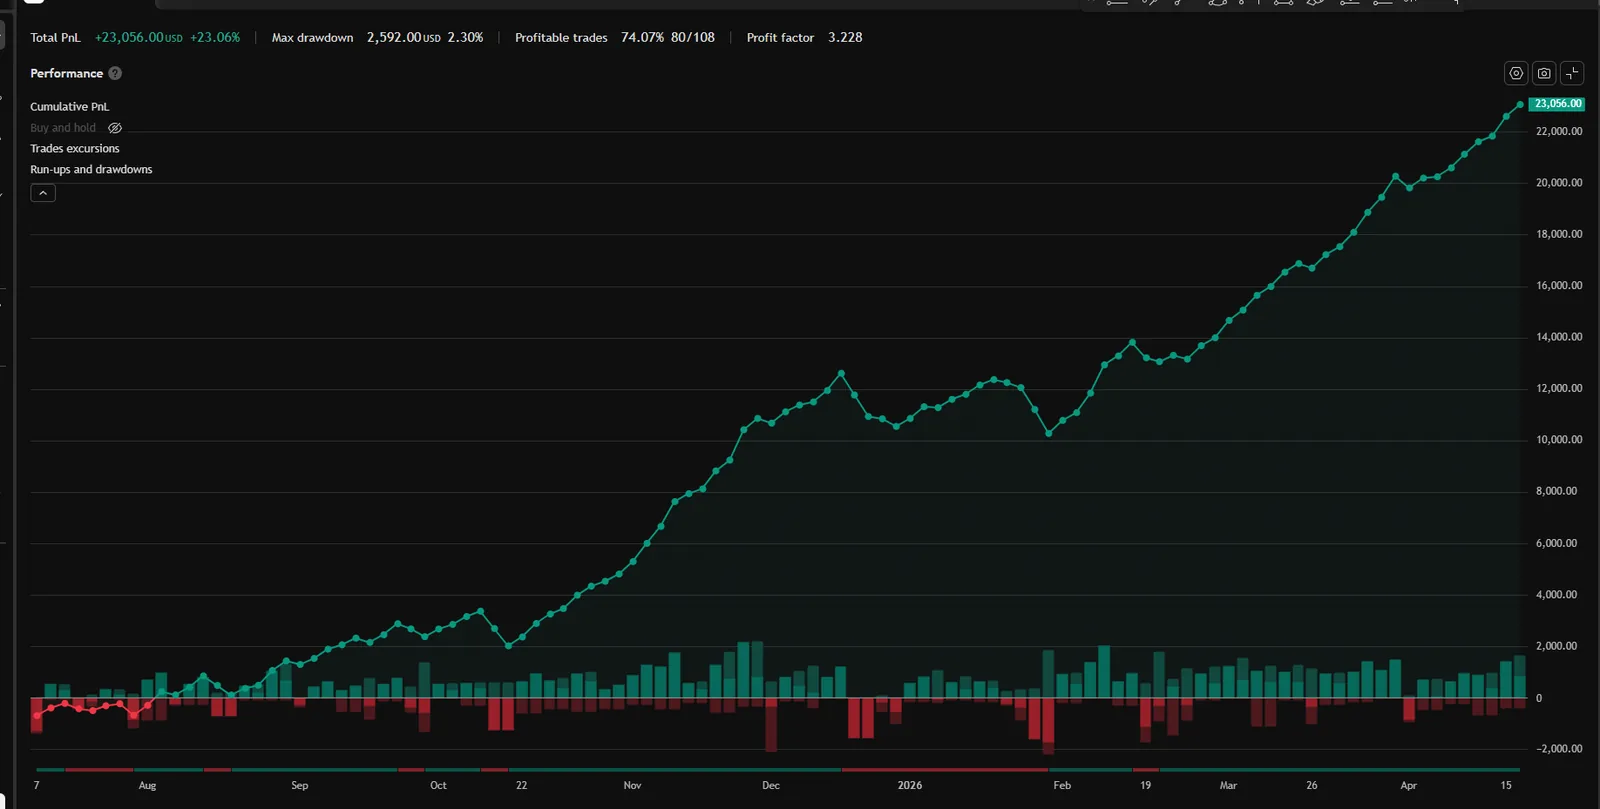This screenshot has width=1600, height=809.
Task: Click the Oct label on time axis
Action: point(438,786)
